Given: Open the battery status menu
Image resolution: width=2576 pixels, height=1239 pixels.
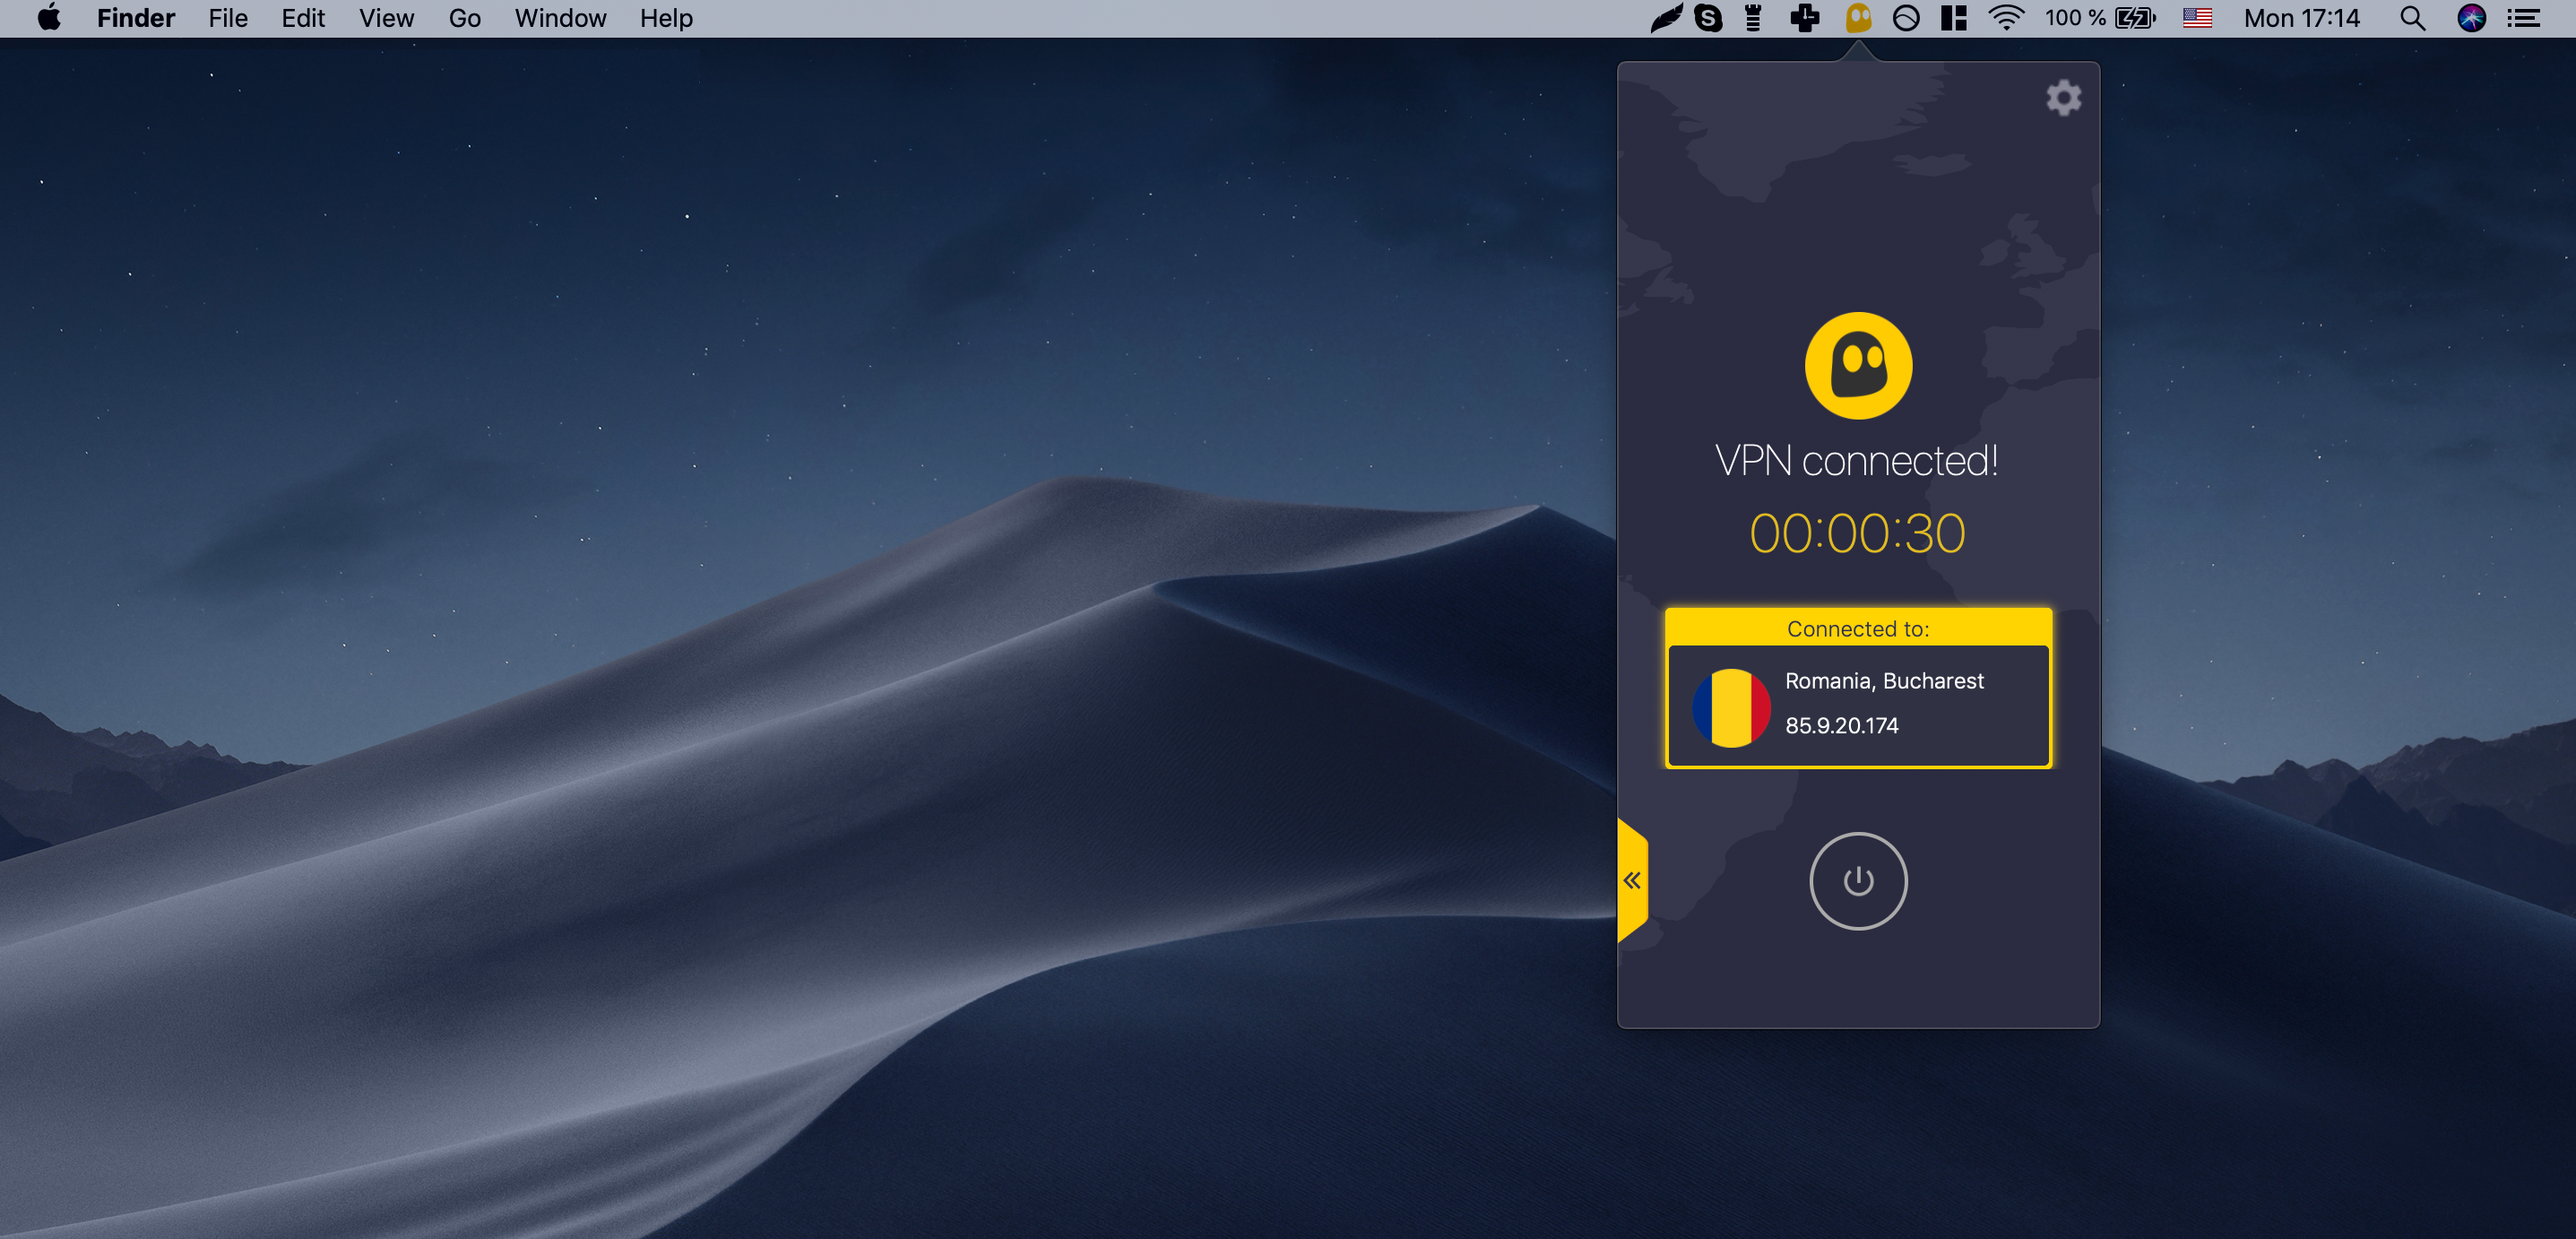Looking at the screenshot, I should (x=2134, y=18).
